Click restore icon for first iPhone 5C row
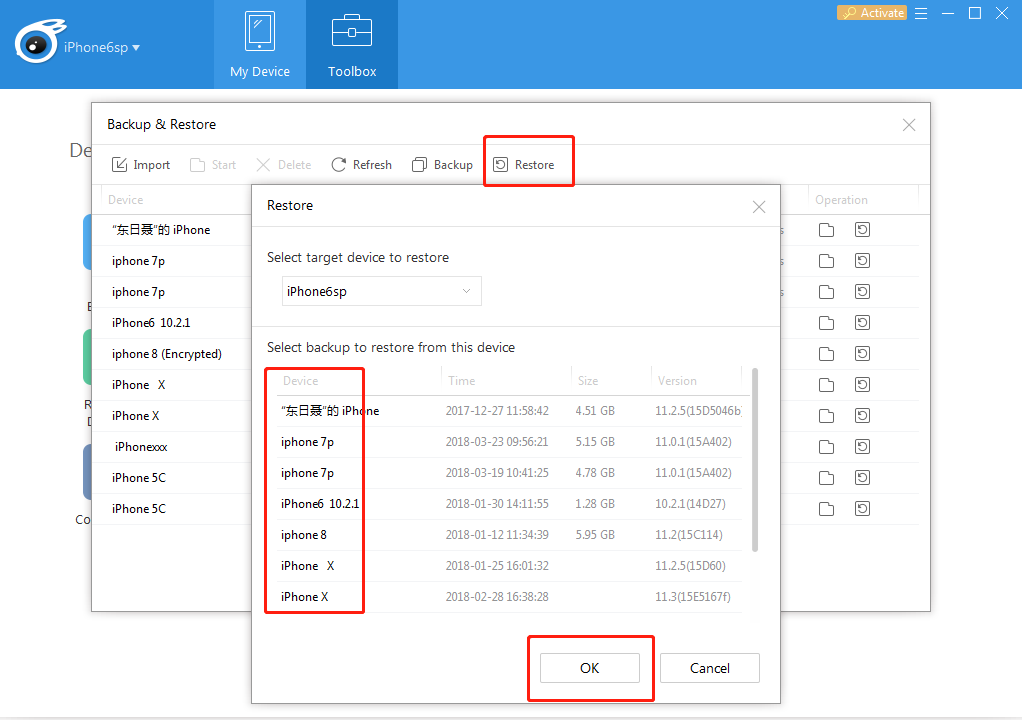The height and width of the screenshot is (720, 1022). 862,478
